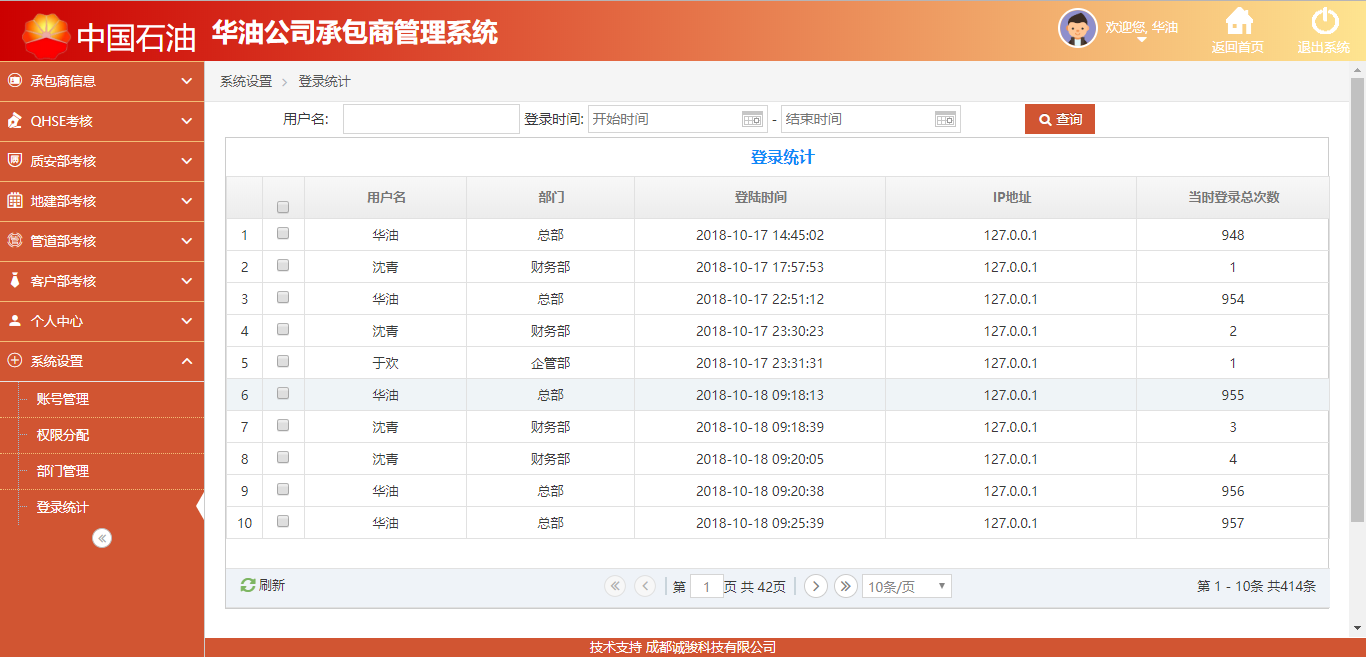Open the calendar picker for 结束时间
The height and width of the screenshot is (657, 1366).
pos(945,119)
